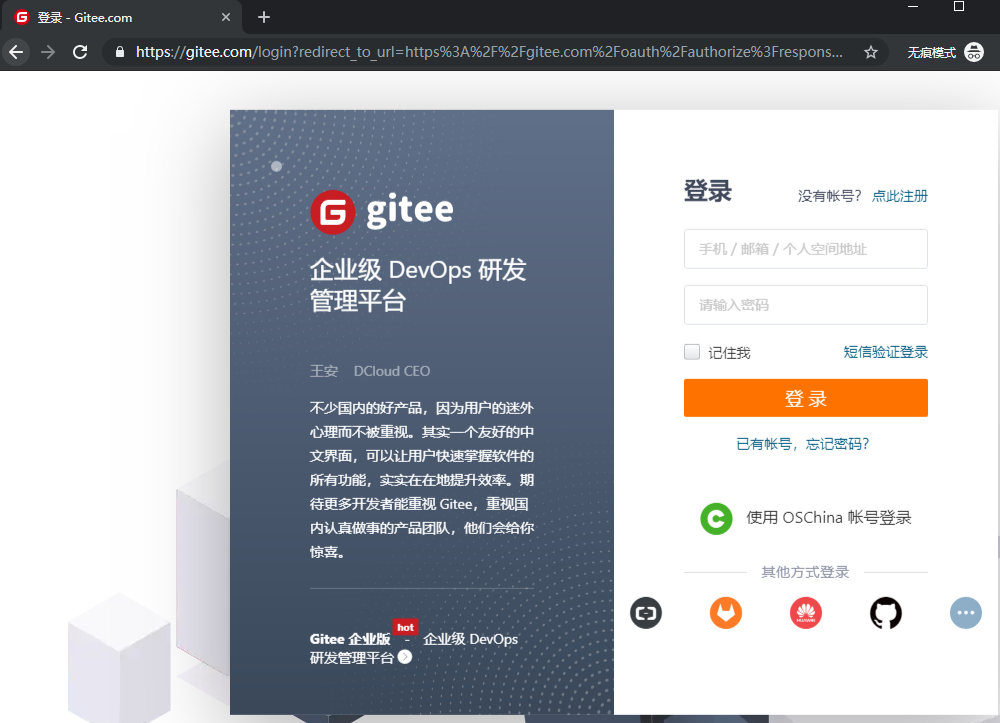The height and width of the screenshot is (723, 1000).
Task: Click the 其他方式登录 label
Action: (805, 572)
